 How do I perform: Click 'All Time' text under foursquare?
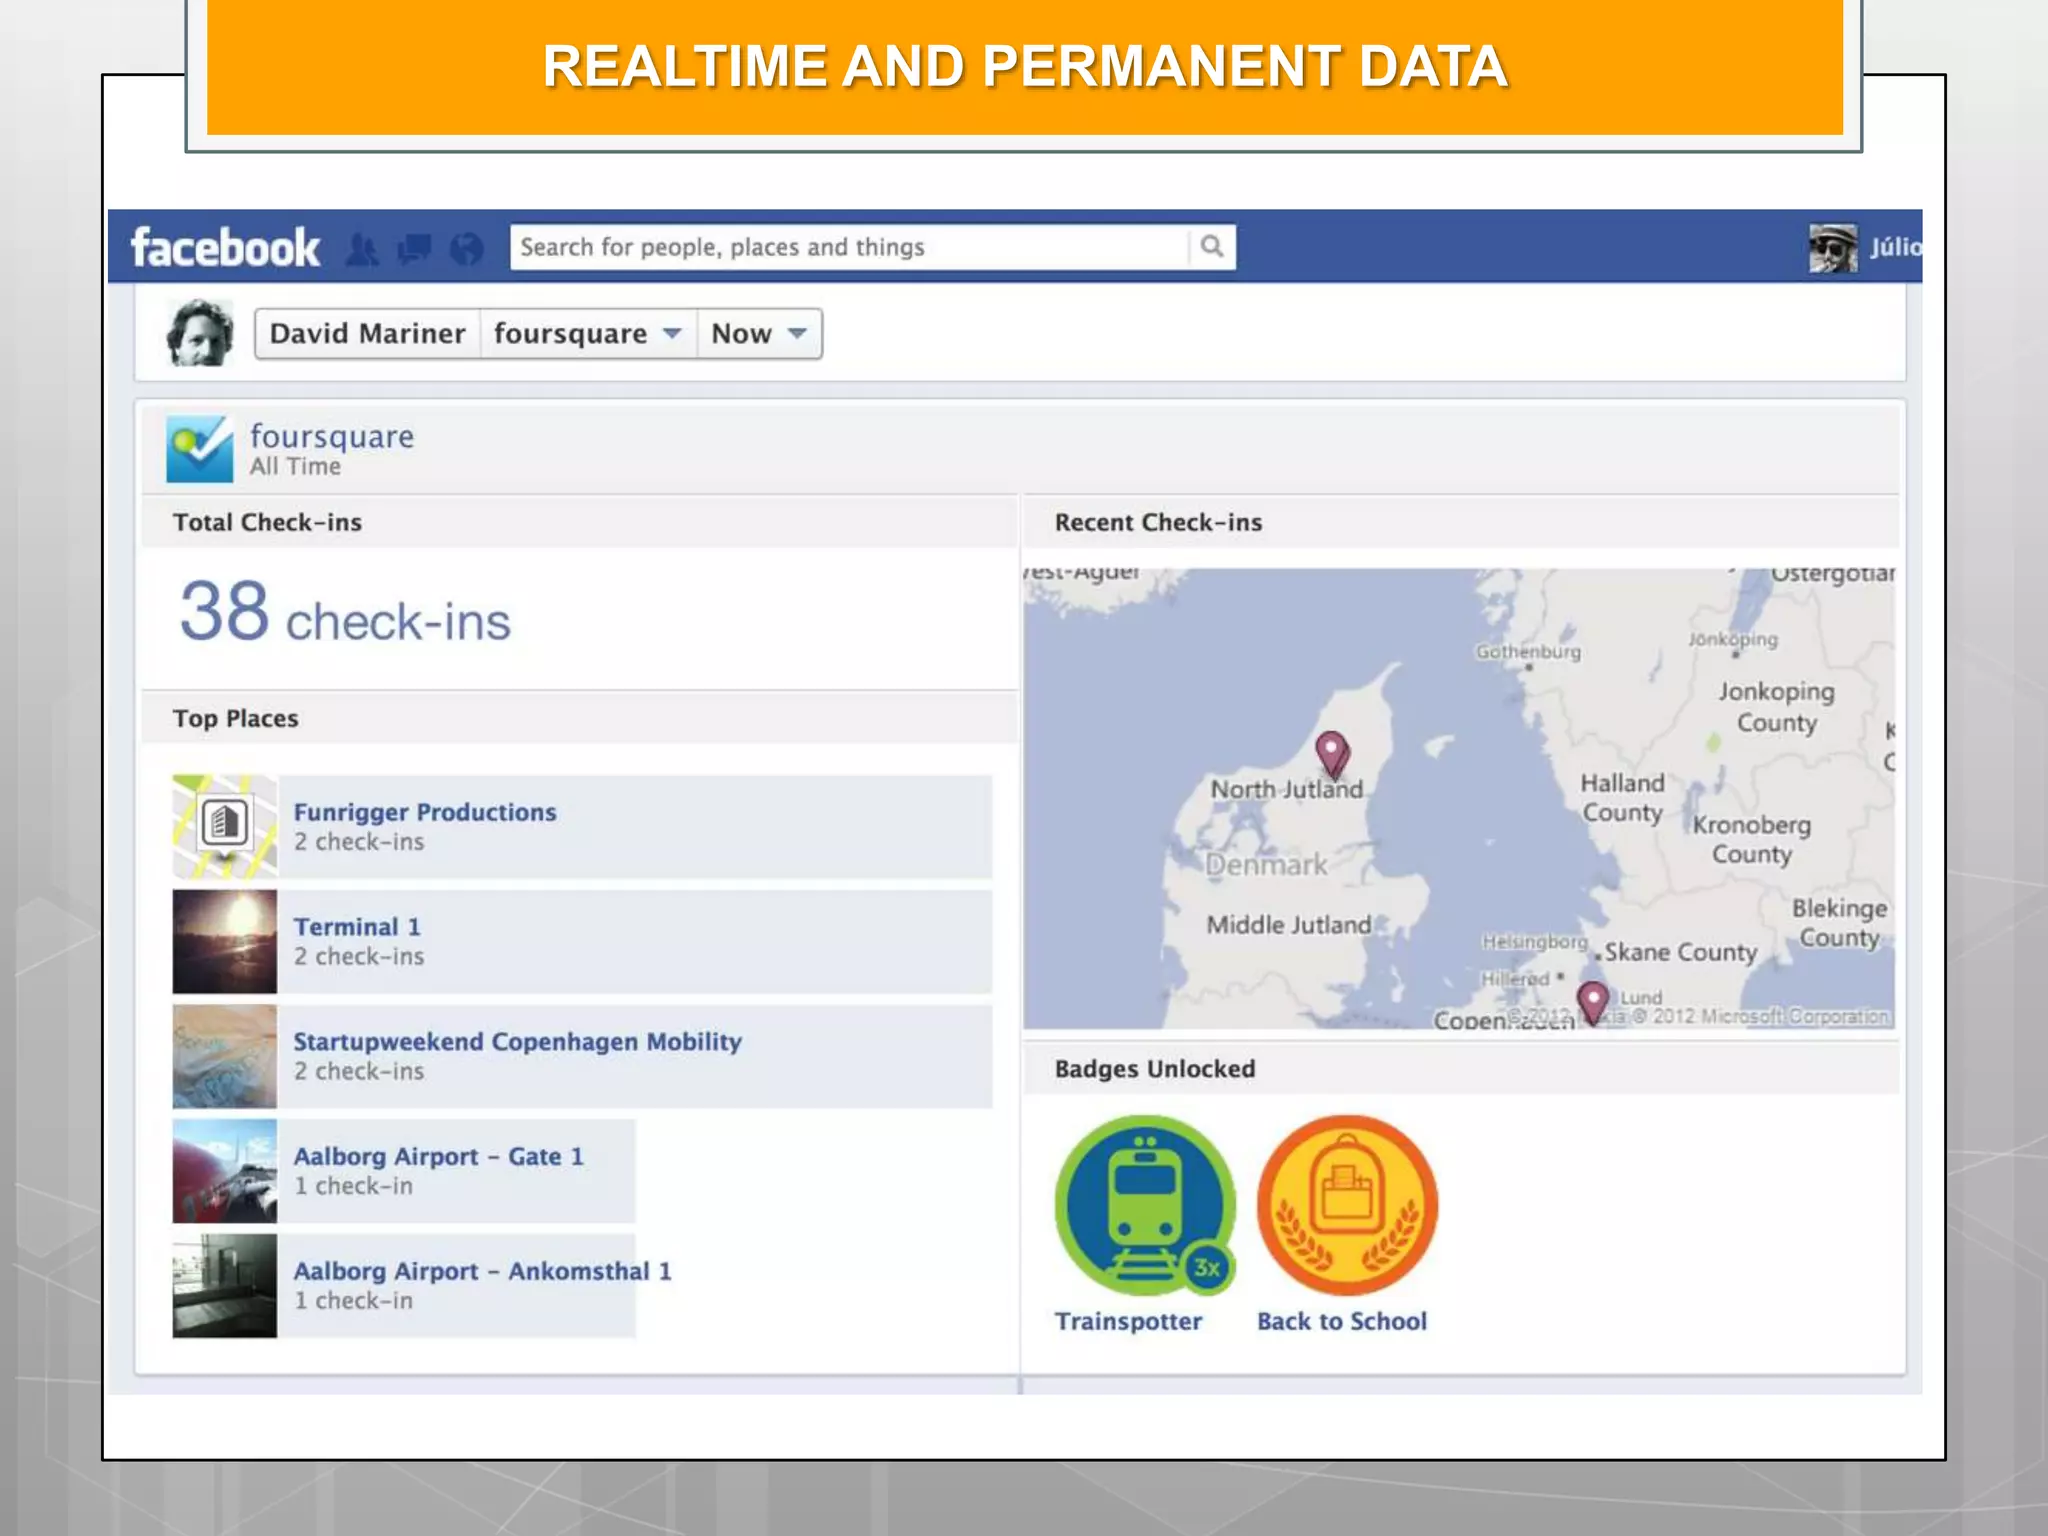click(295, 466)
